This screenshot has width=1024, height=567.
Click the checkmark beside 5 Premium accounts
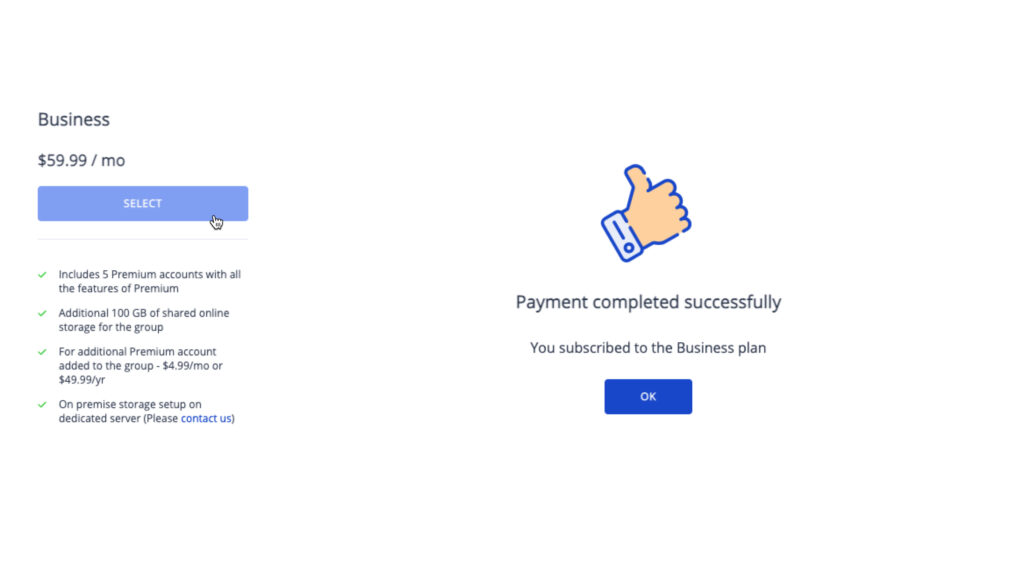(42, 275)
